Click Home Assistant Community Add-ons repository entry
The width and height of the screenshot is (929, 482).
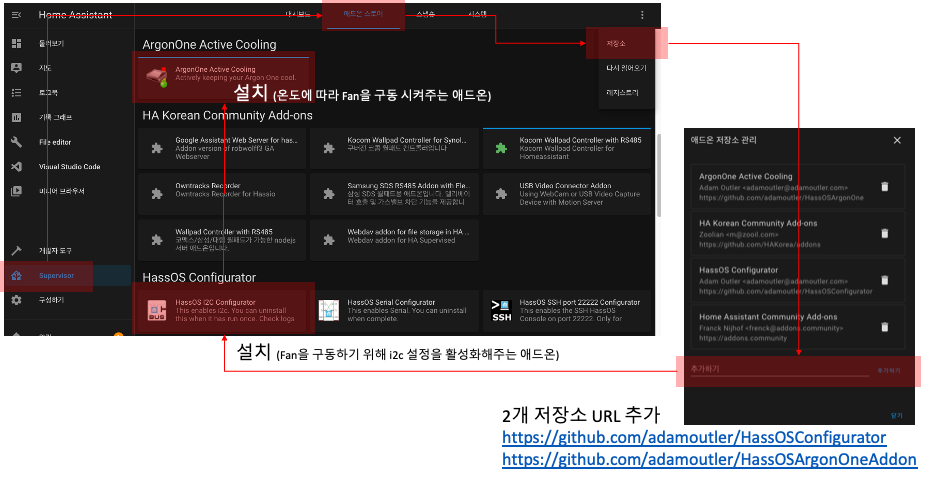pos(797,327)
